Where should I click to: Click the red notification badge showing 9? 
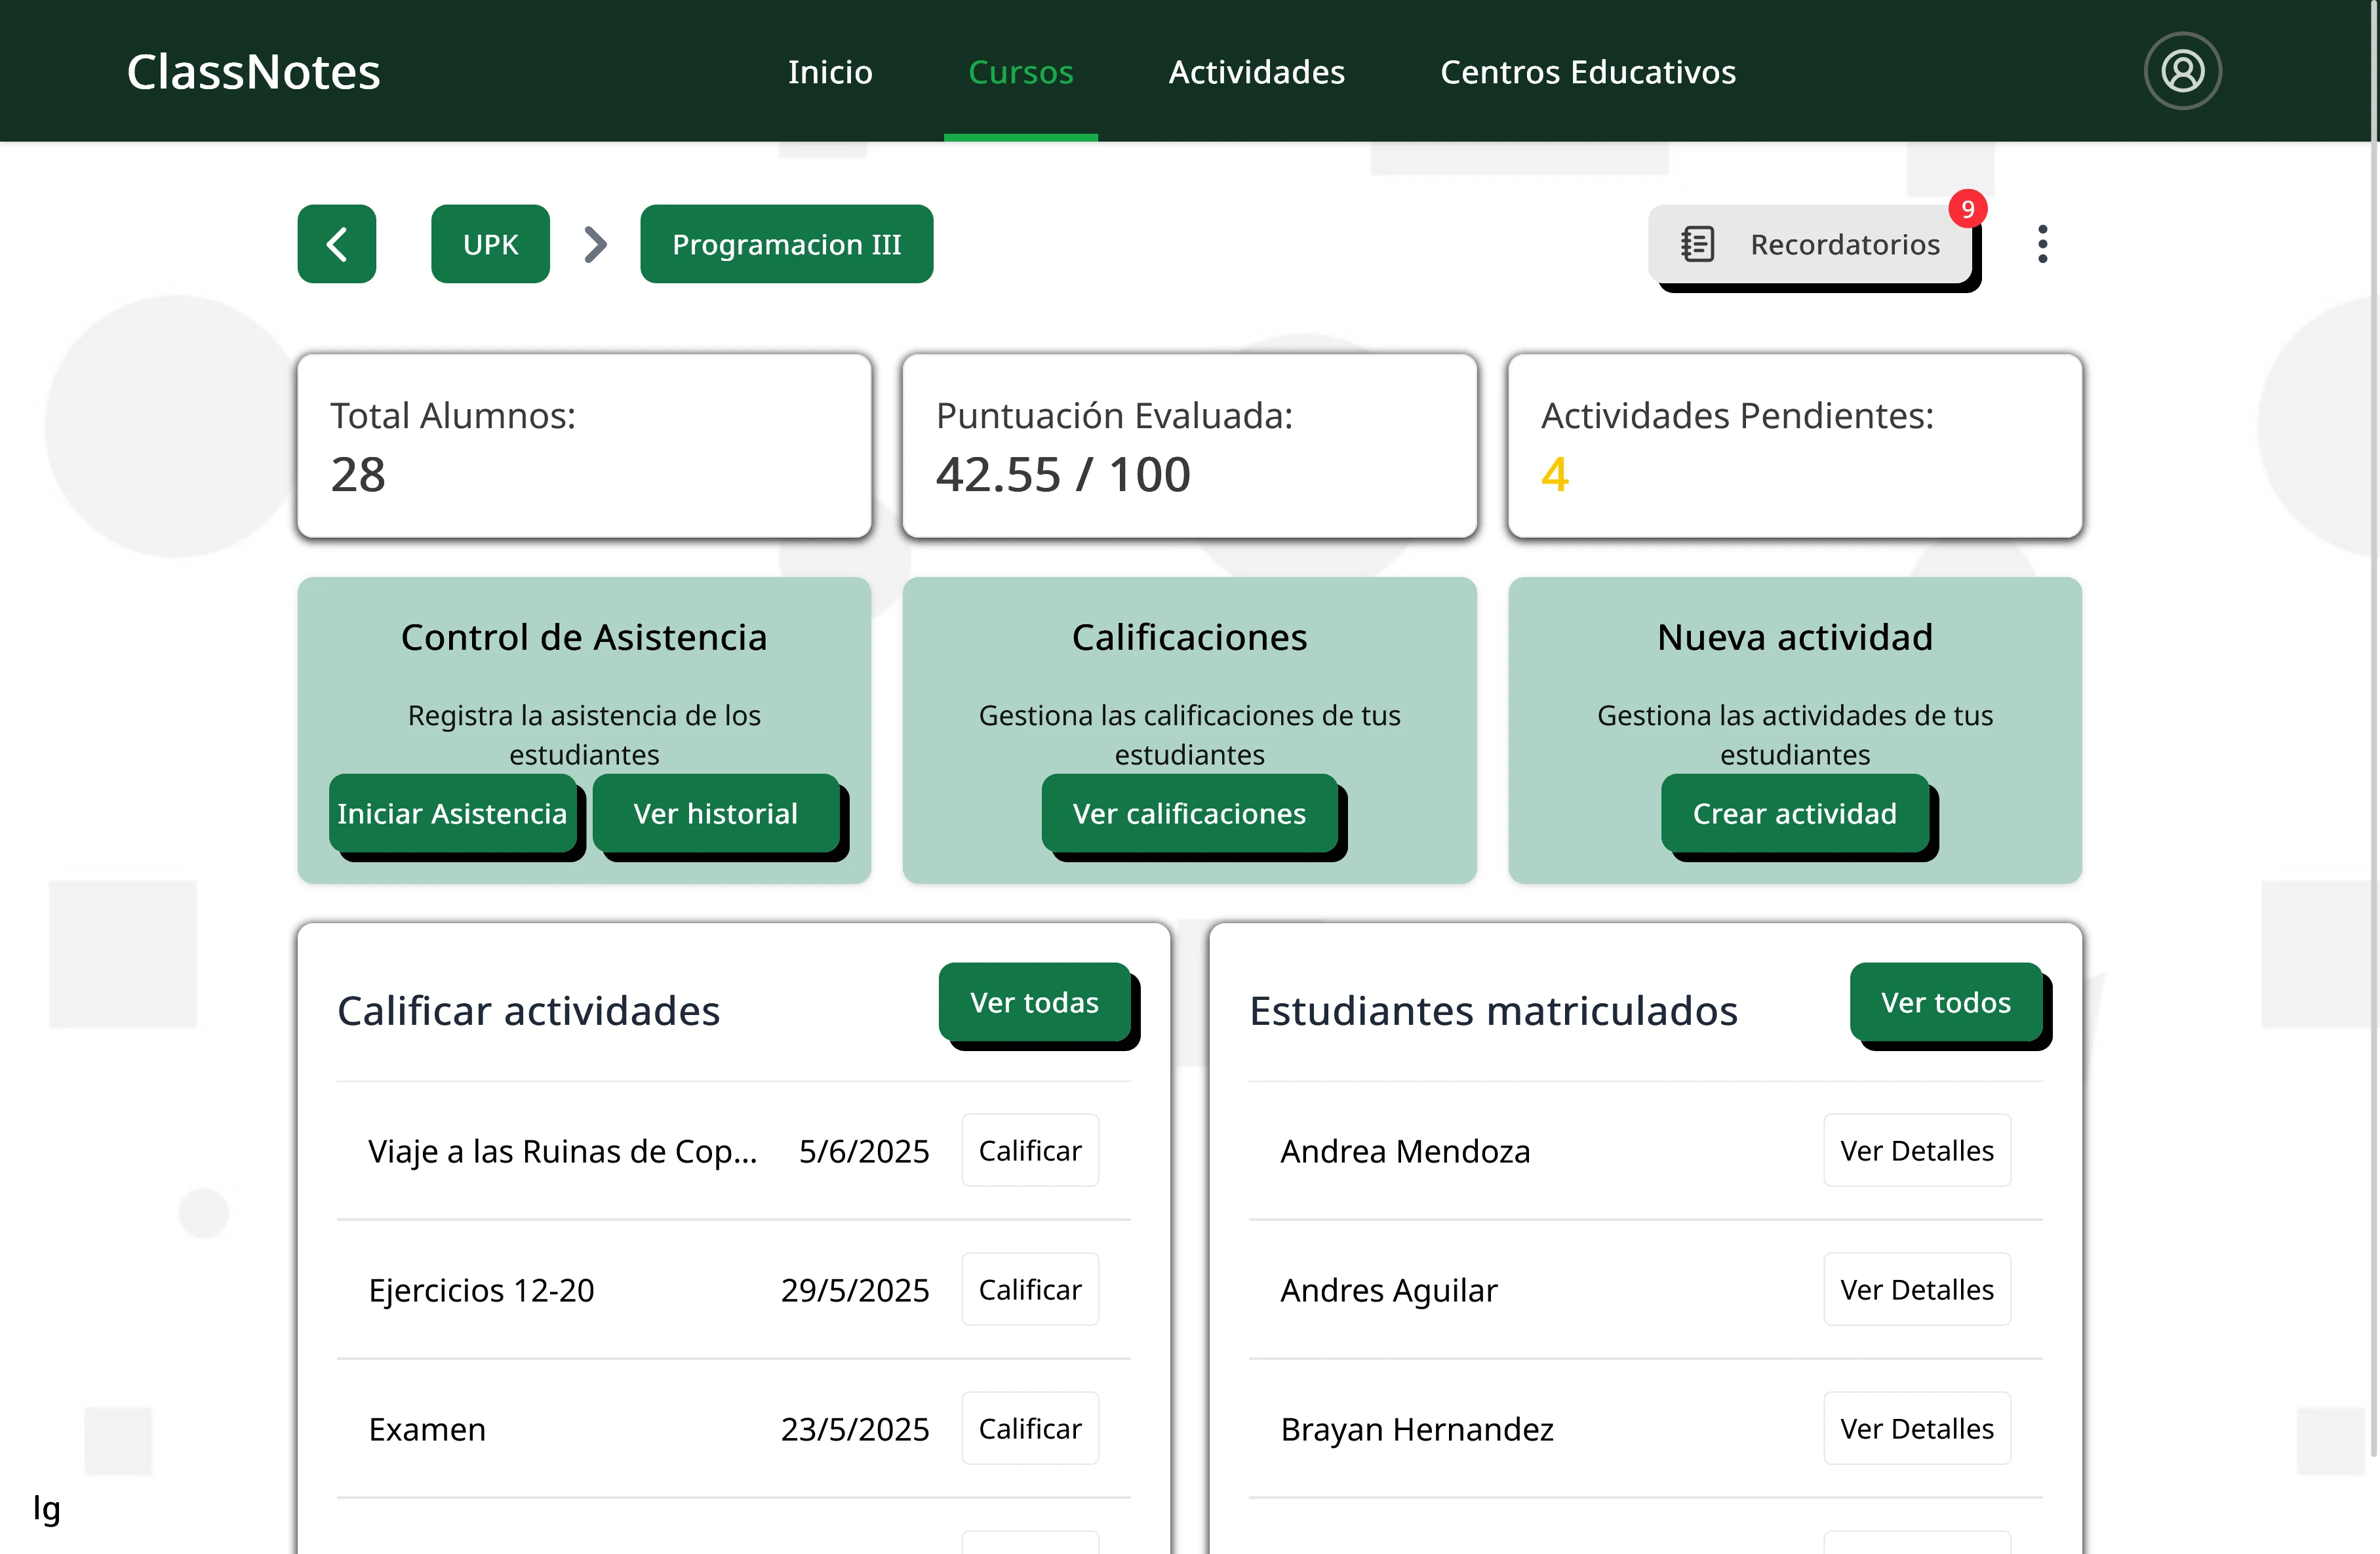1967,209
